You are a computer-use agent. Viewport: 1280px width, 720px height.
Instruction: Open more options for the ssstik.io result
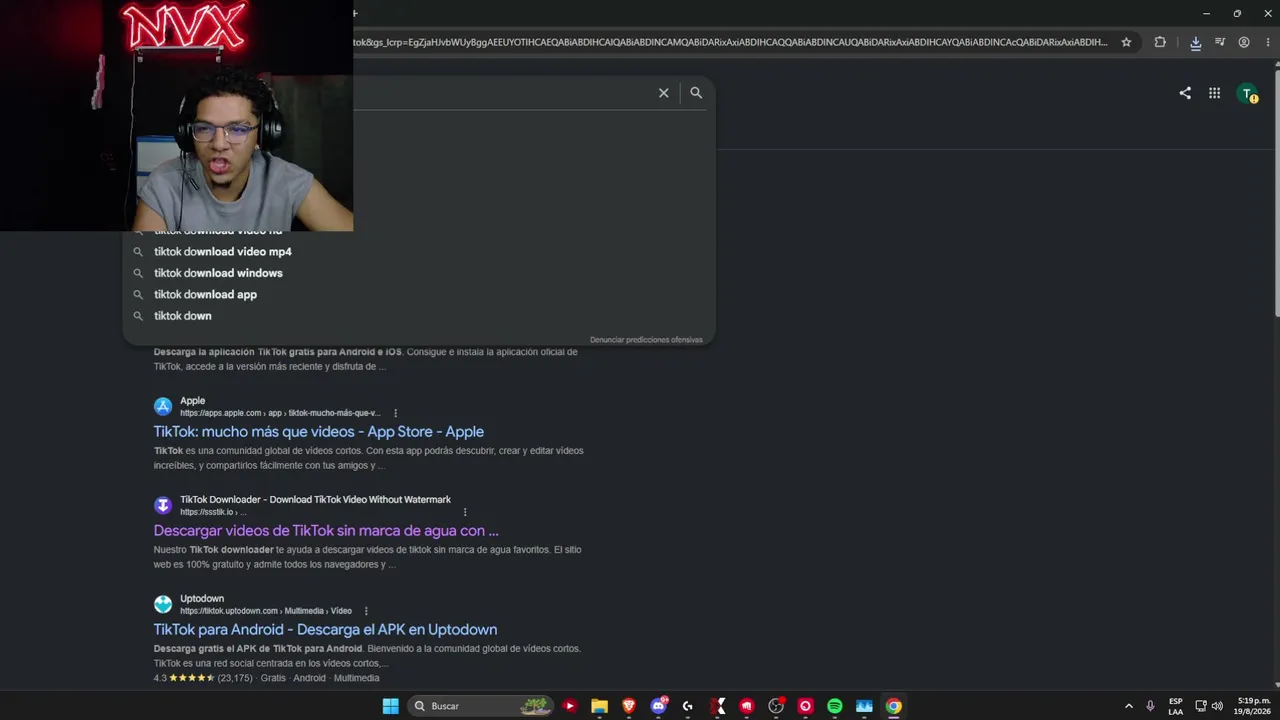click(465, 512)
